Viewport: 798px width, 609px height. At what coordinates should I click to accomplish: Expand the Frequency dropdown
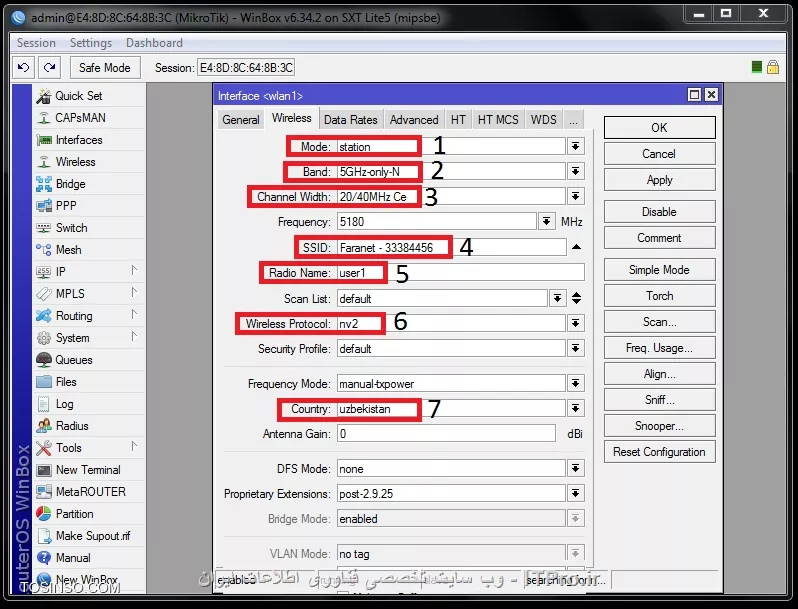[x=546, y=221]
